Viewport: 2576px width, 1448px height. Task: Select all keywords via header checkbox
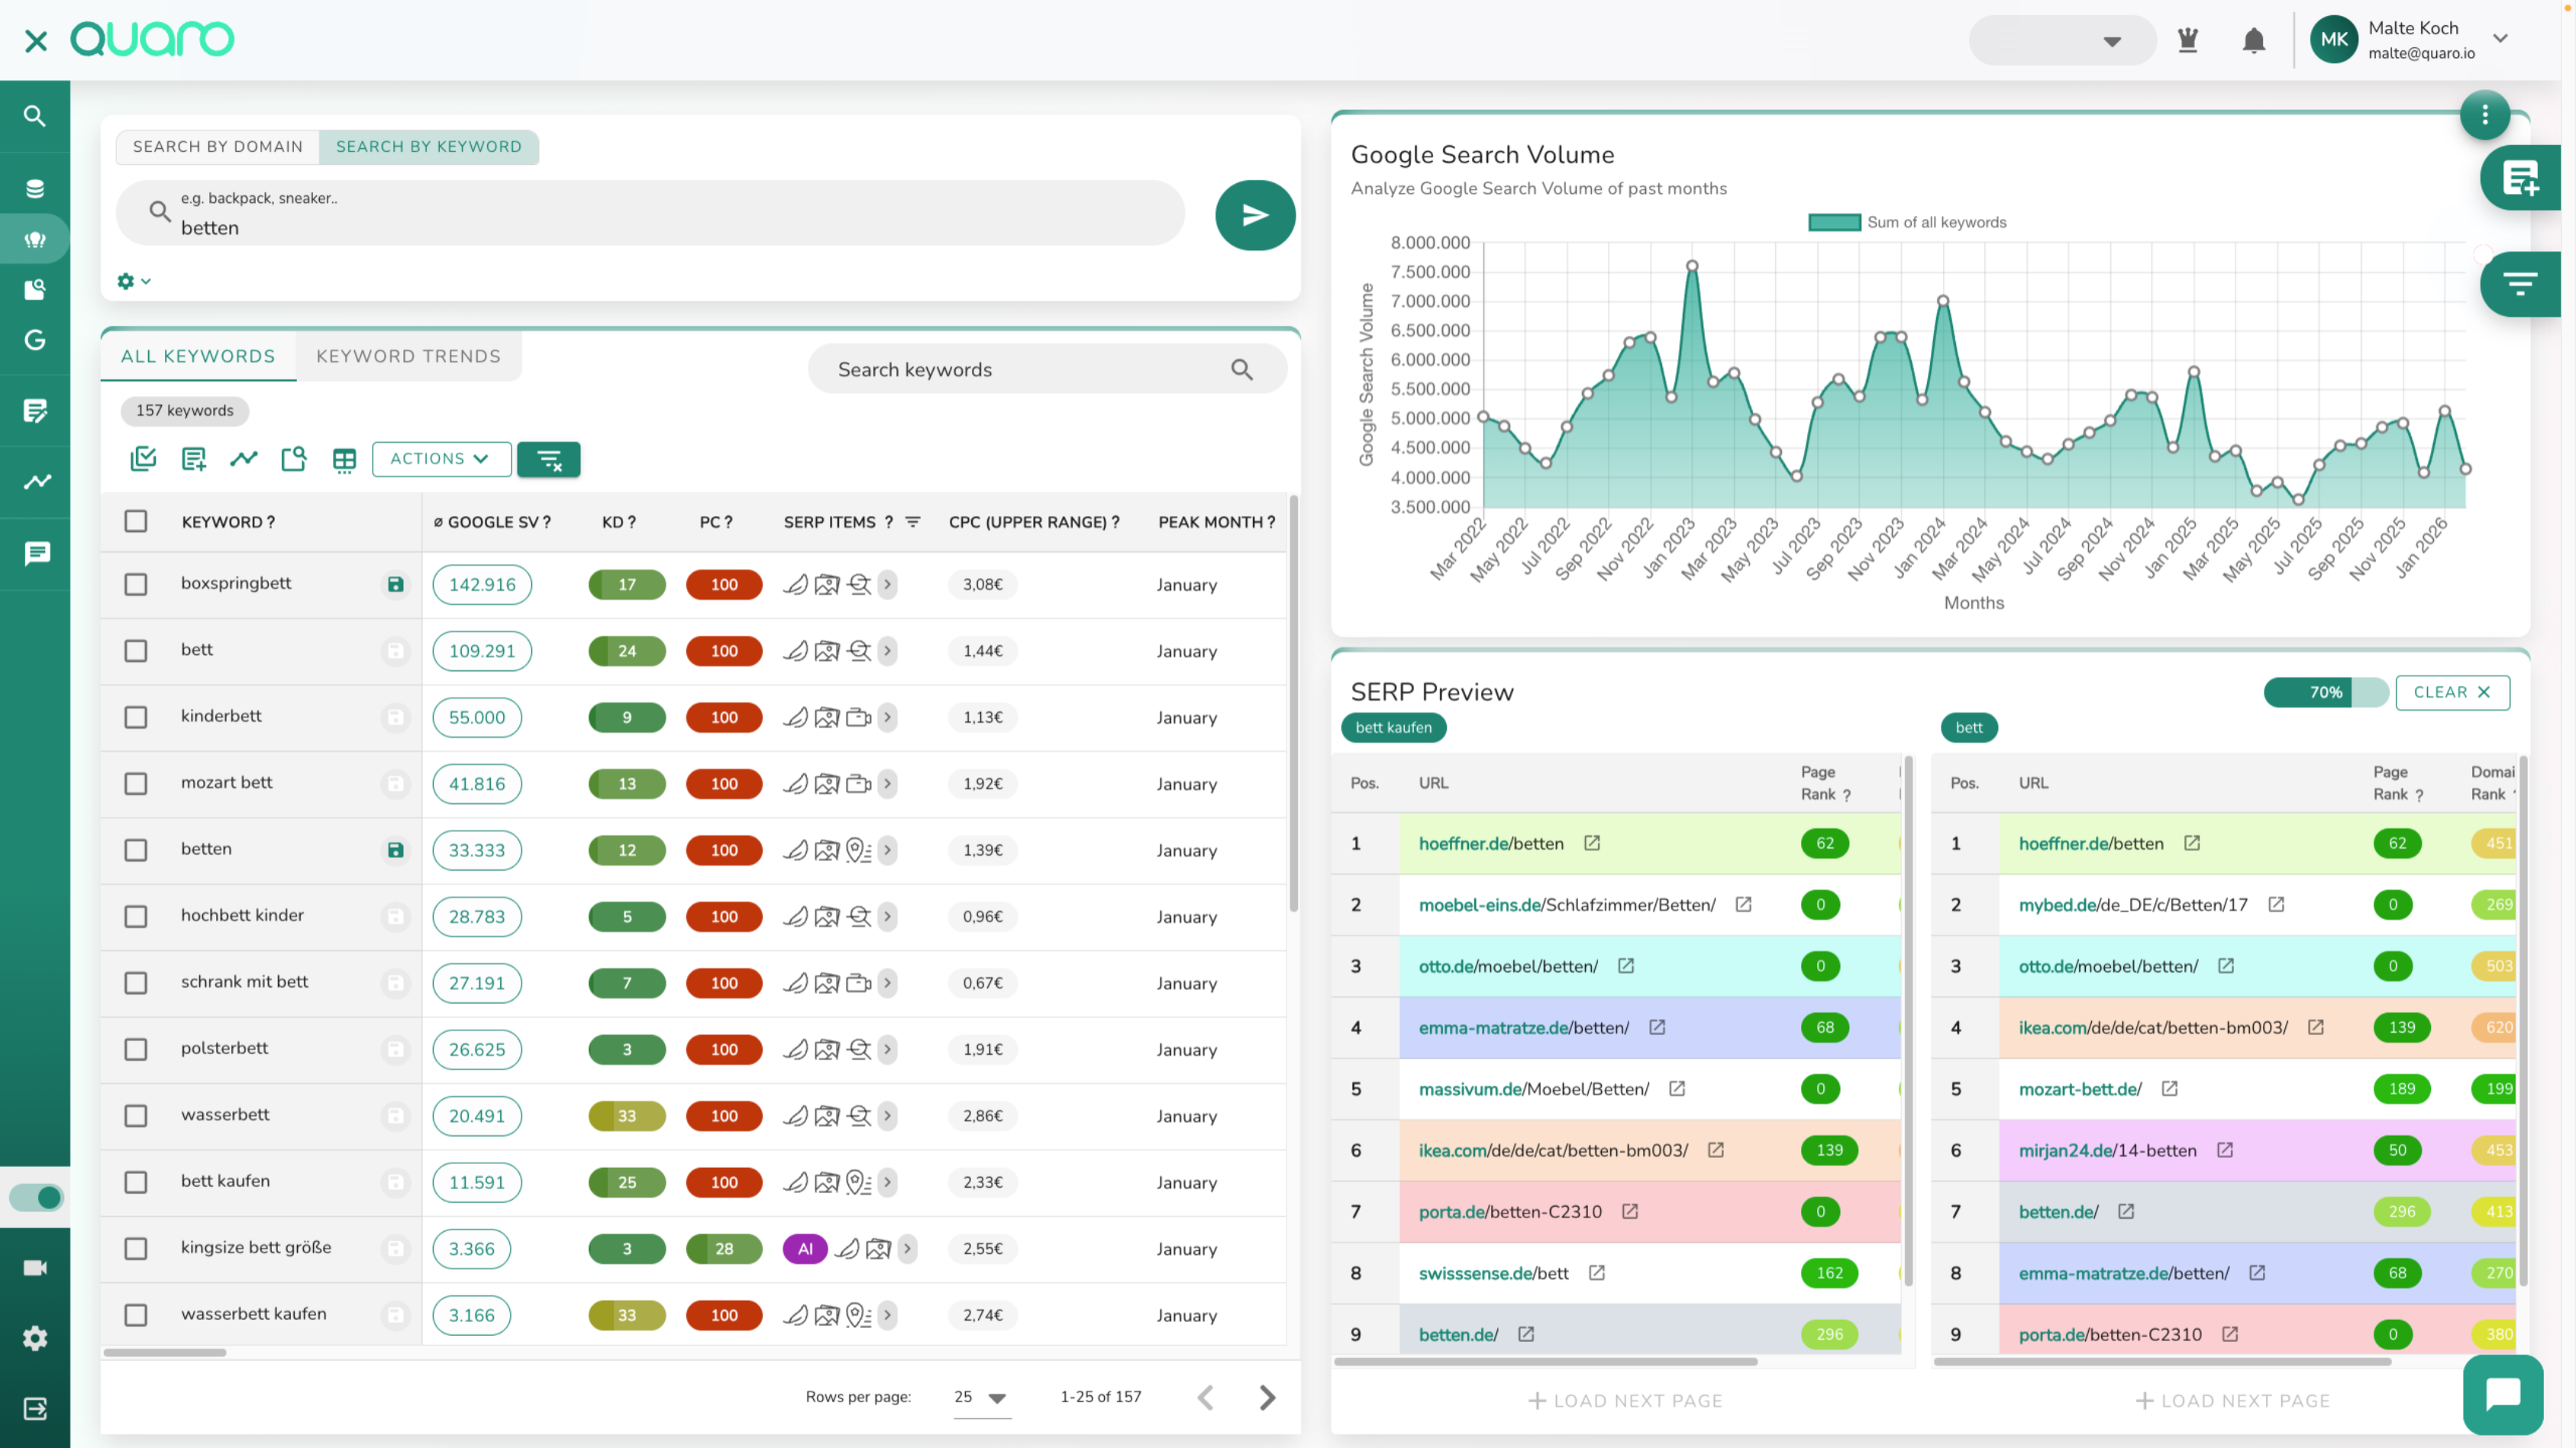point(136,521)
